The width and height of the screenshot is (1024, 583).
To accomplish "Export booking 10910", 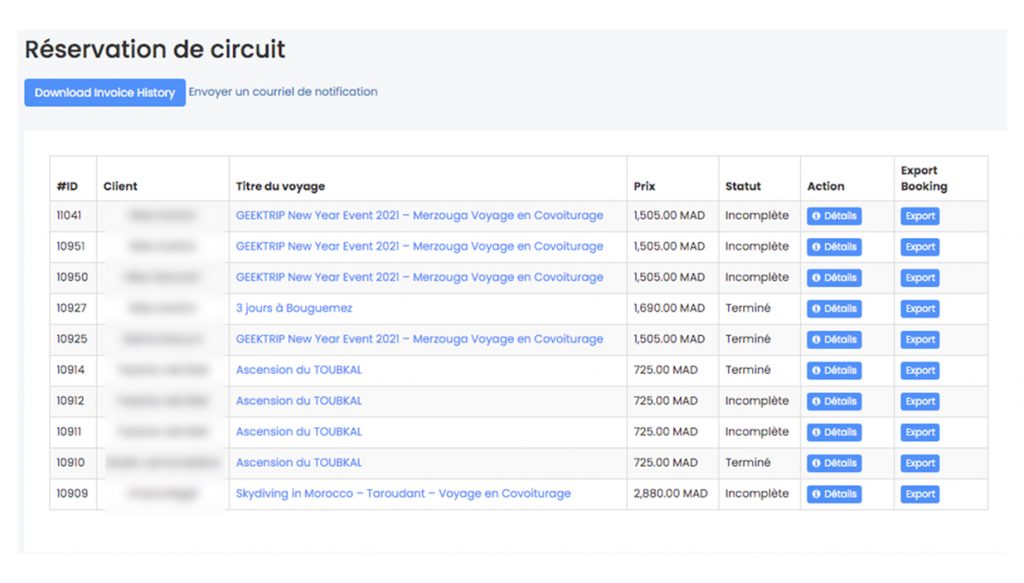I will coord(919,464).
